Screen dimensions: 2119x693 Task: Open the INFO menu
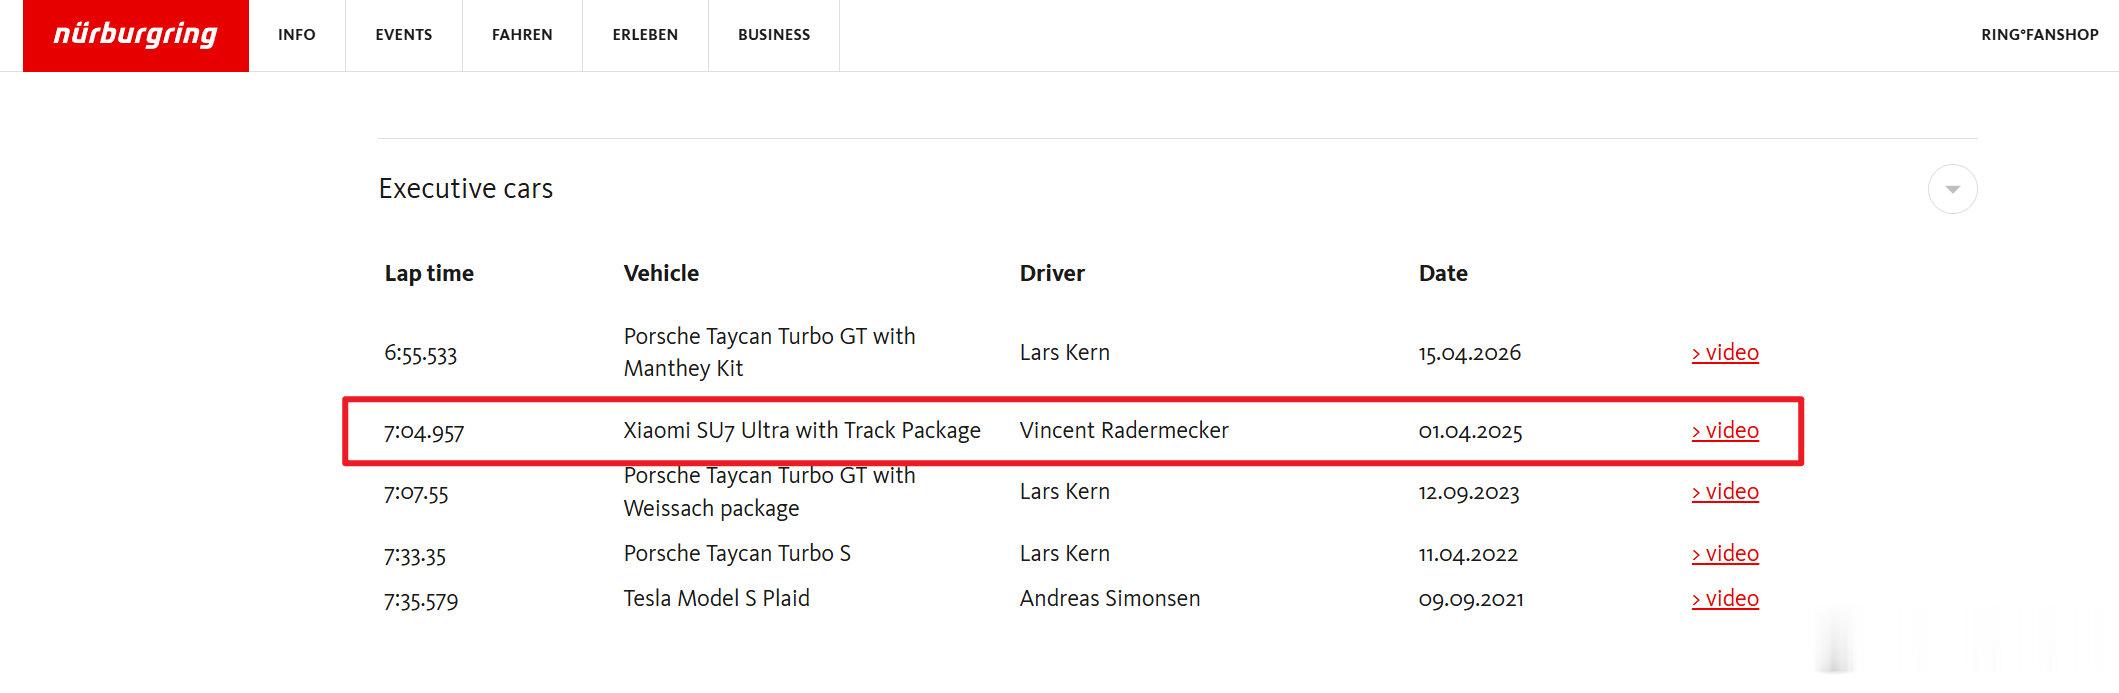tap(297, 35)
